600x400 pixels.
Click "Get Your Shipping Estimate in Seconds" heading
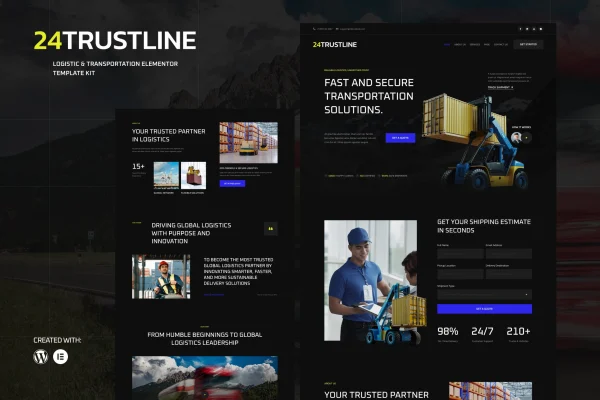point(484,226)
